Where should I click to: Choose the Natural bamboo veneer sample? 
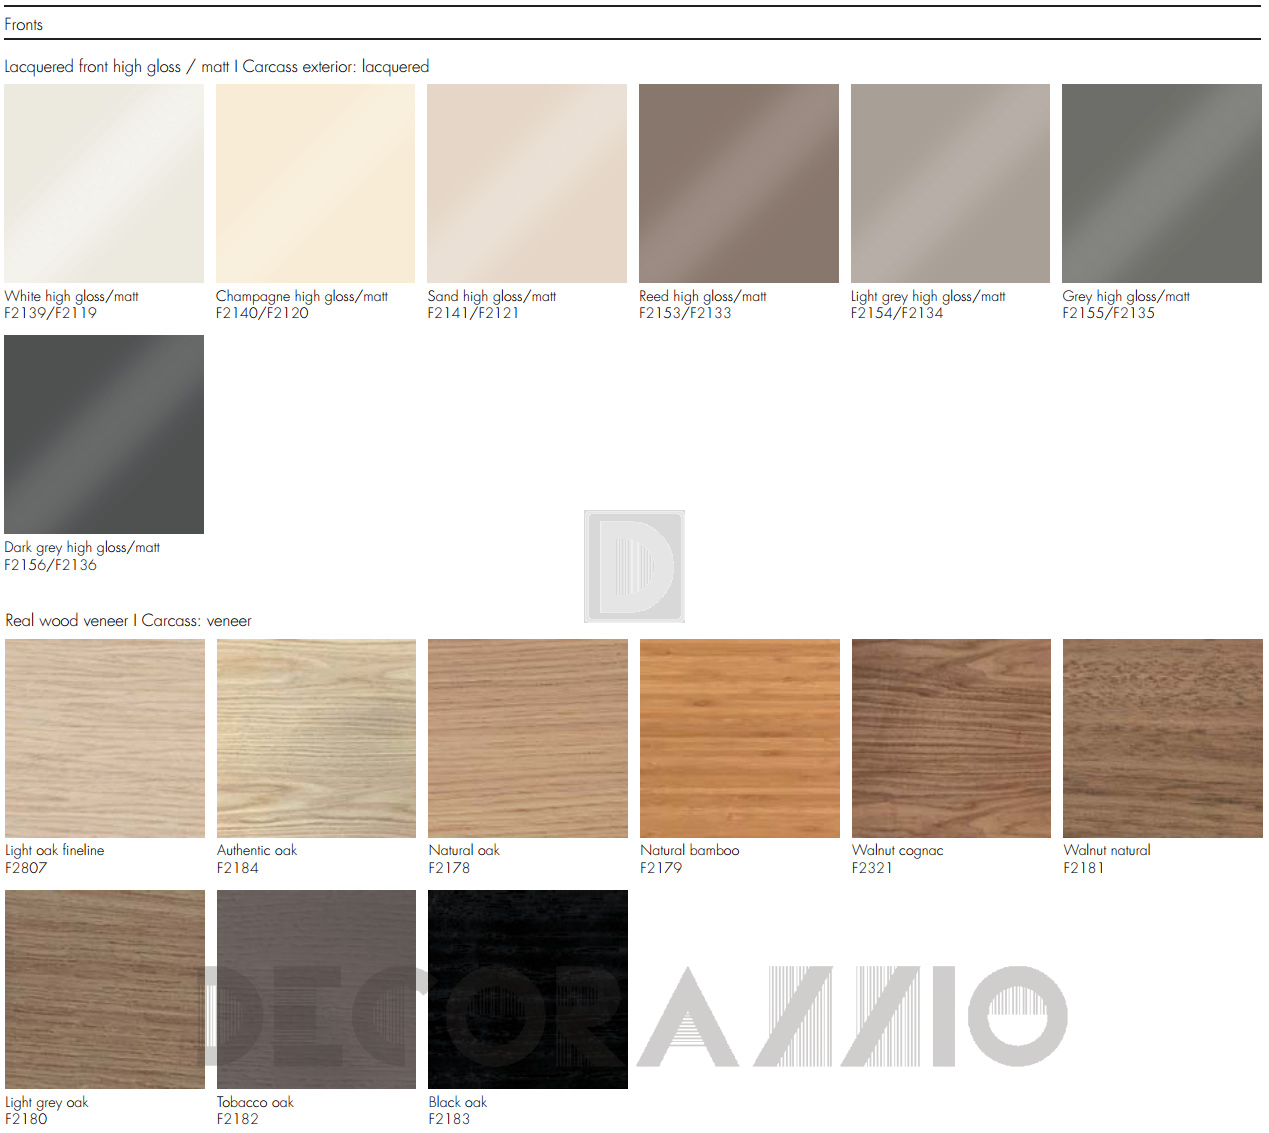740,738
